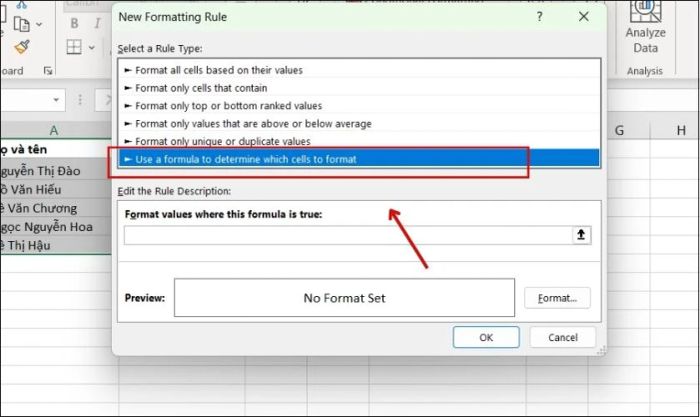The image size is (700, 417).
Task: Close the New Formatting Rule dialog
Action: point(583,17)
